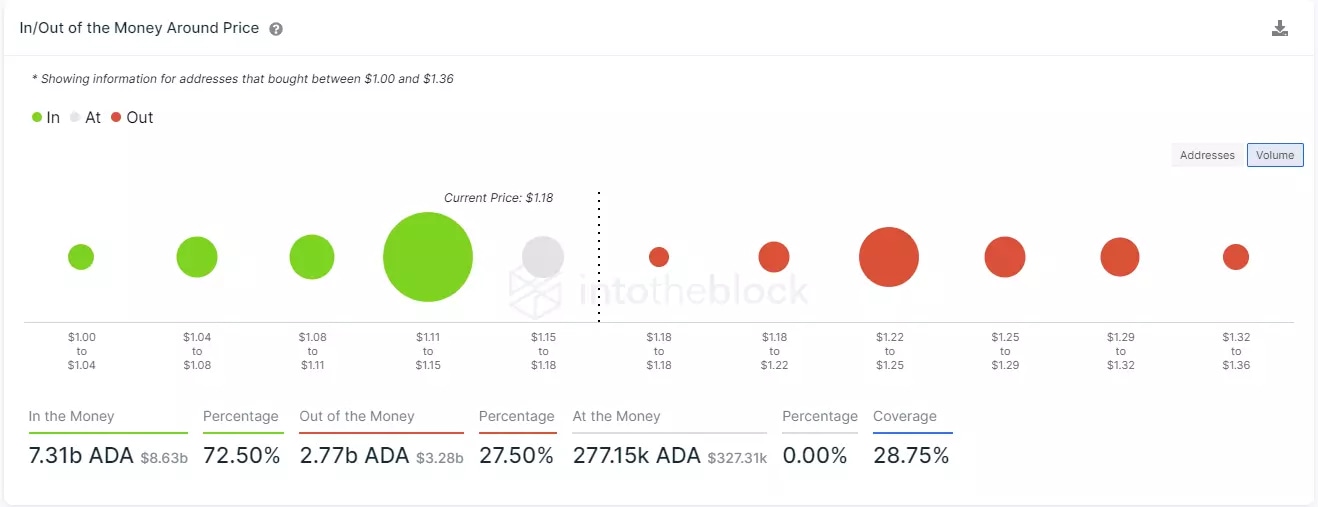Toggle the green In legend item

coord(46,117)
